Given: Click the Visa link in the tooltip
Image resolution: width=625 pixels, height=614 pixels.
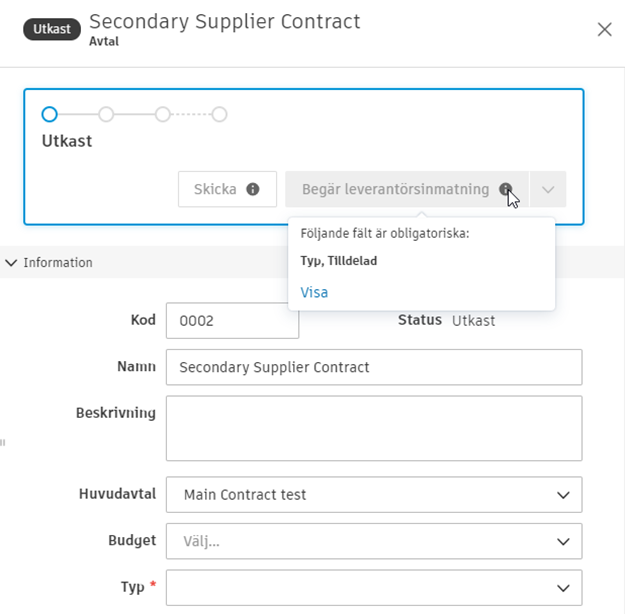Looking at the screenshot, I should [314, 293].
